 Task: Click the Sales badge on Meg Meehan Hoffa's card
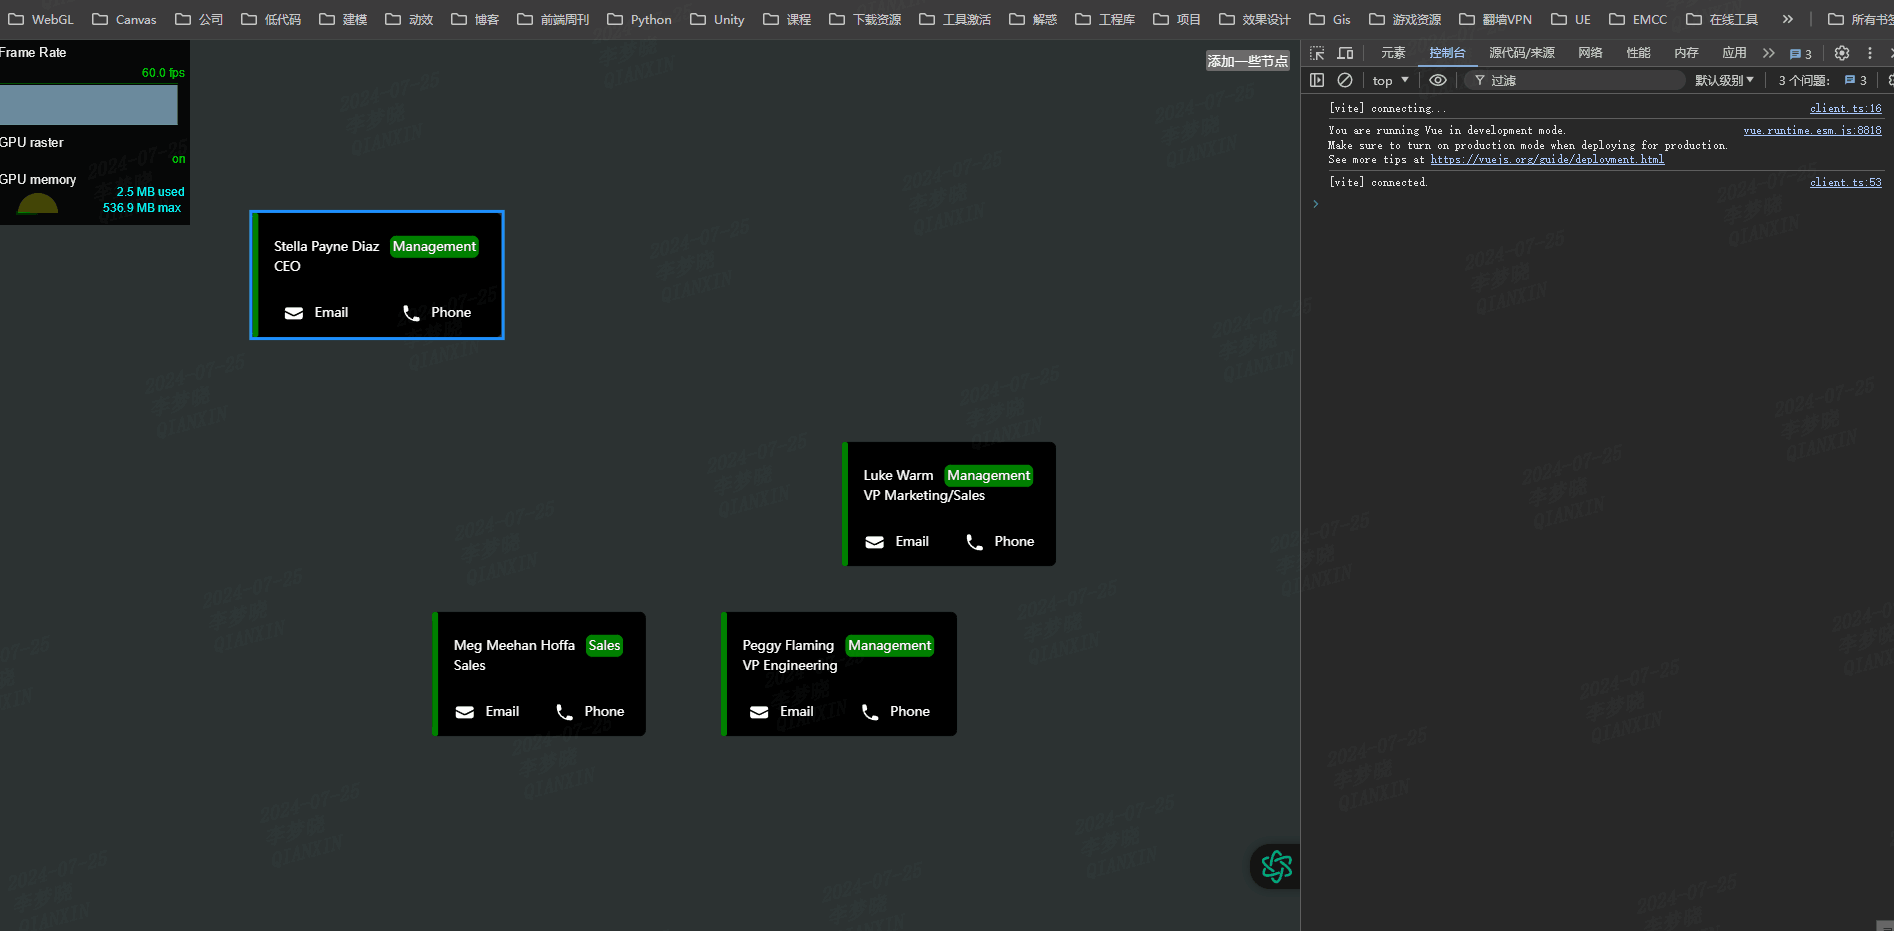(x=604, y=646)
